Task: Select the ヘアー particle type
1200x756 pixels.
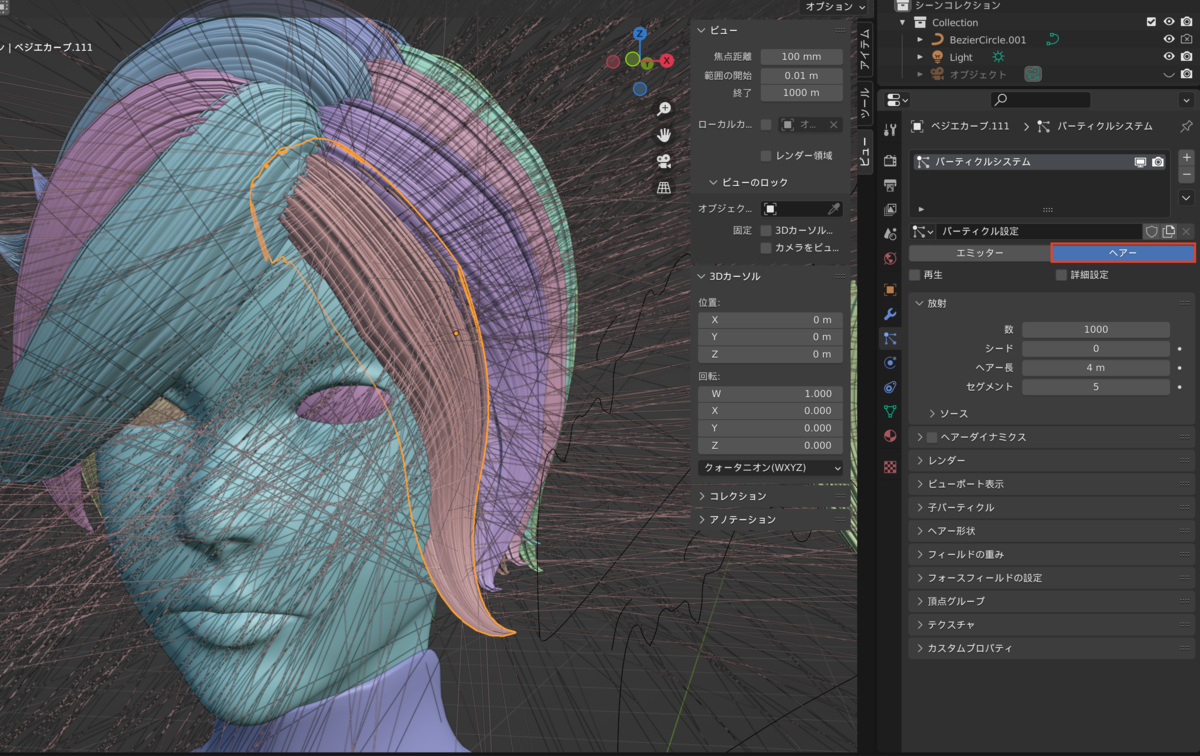Action: tap(1123, 253)
